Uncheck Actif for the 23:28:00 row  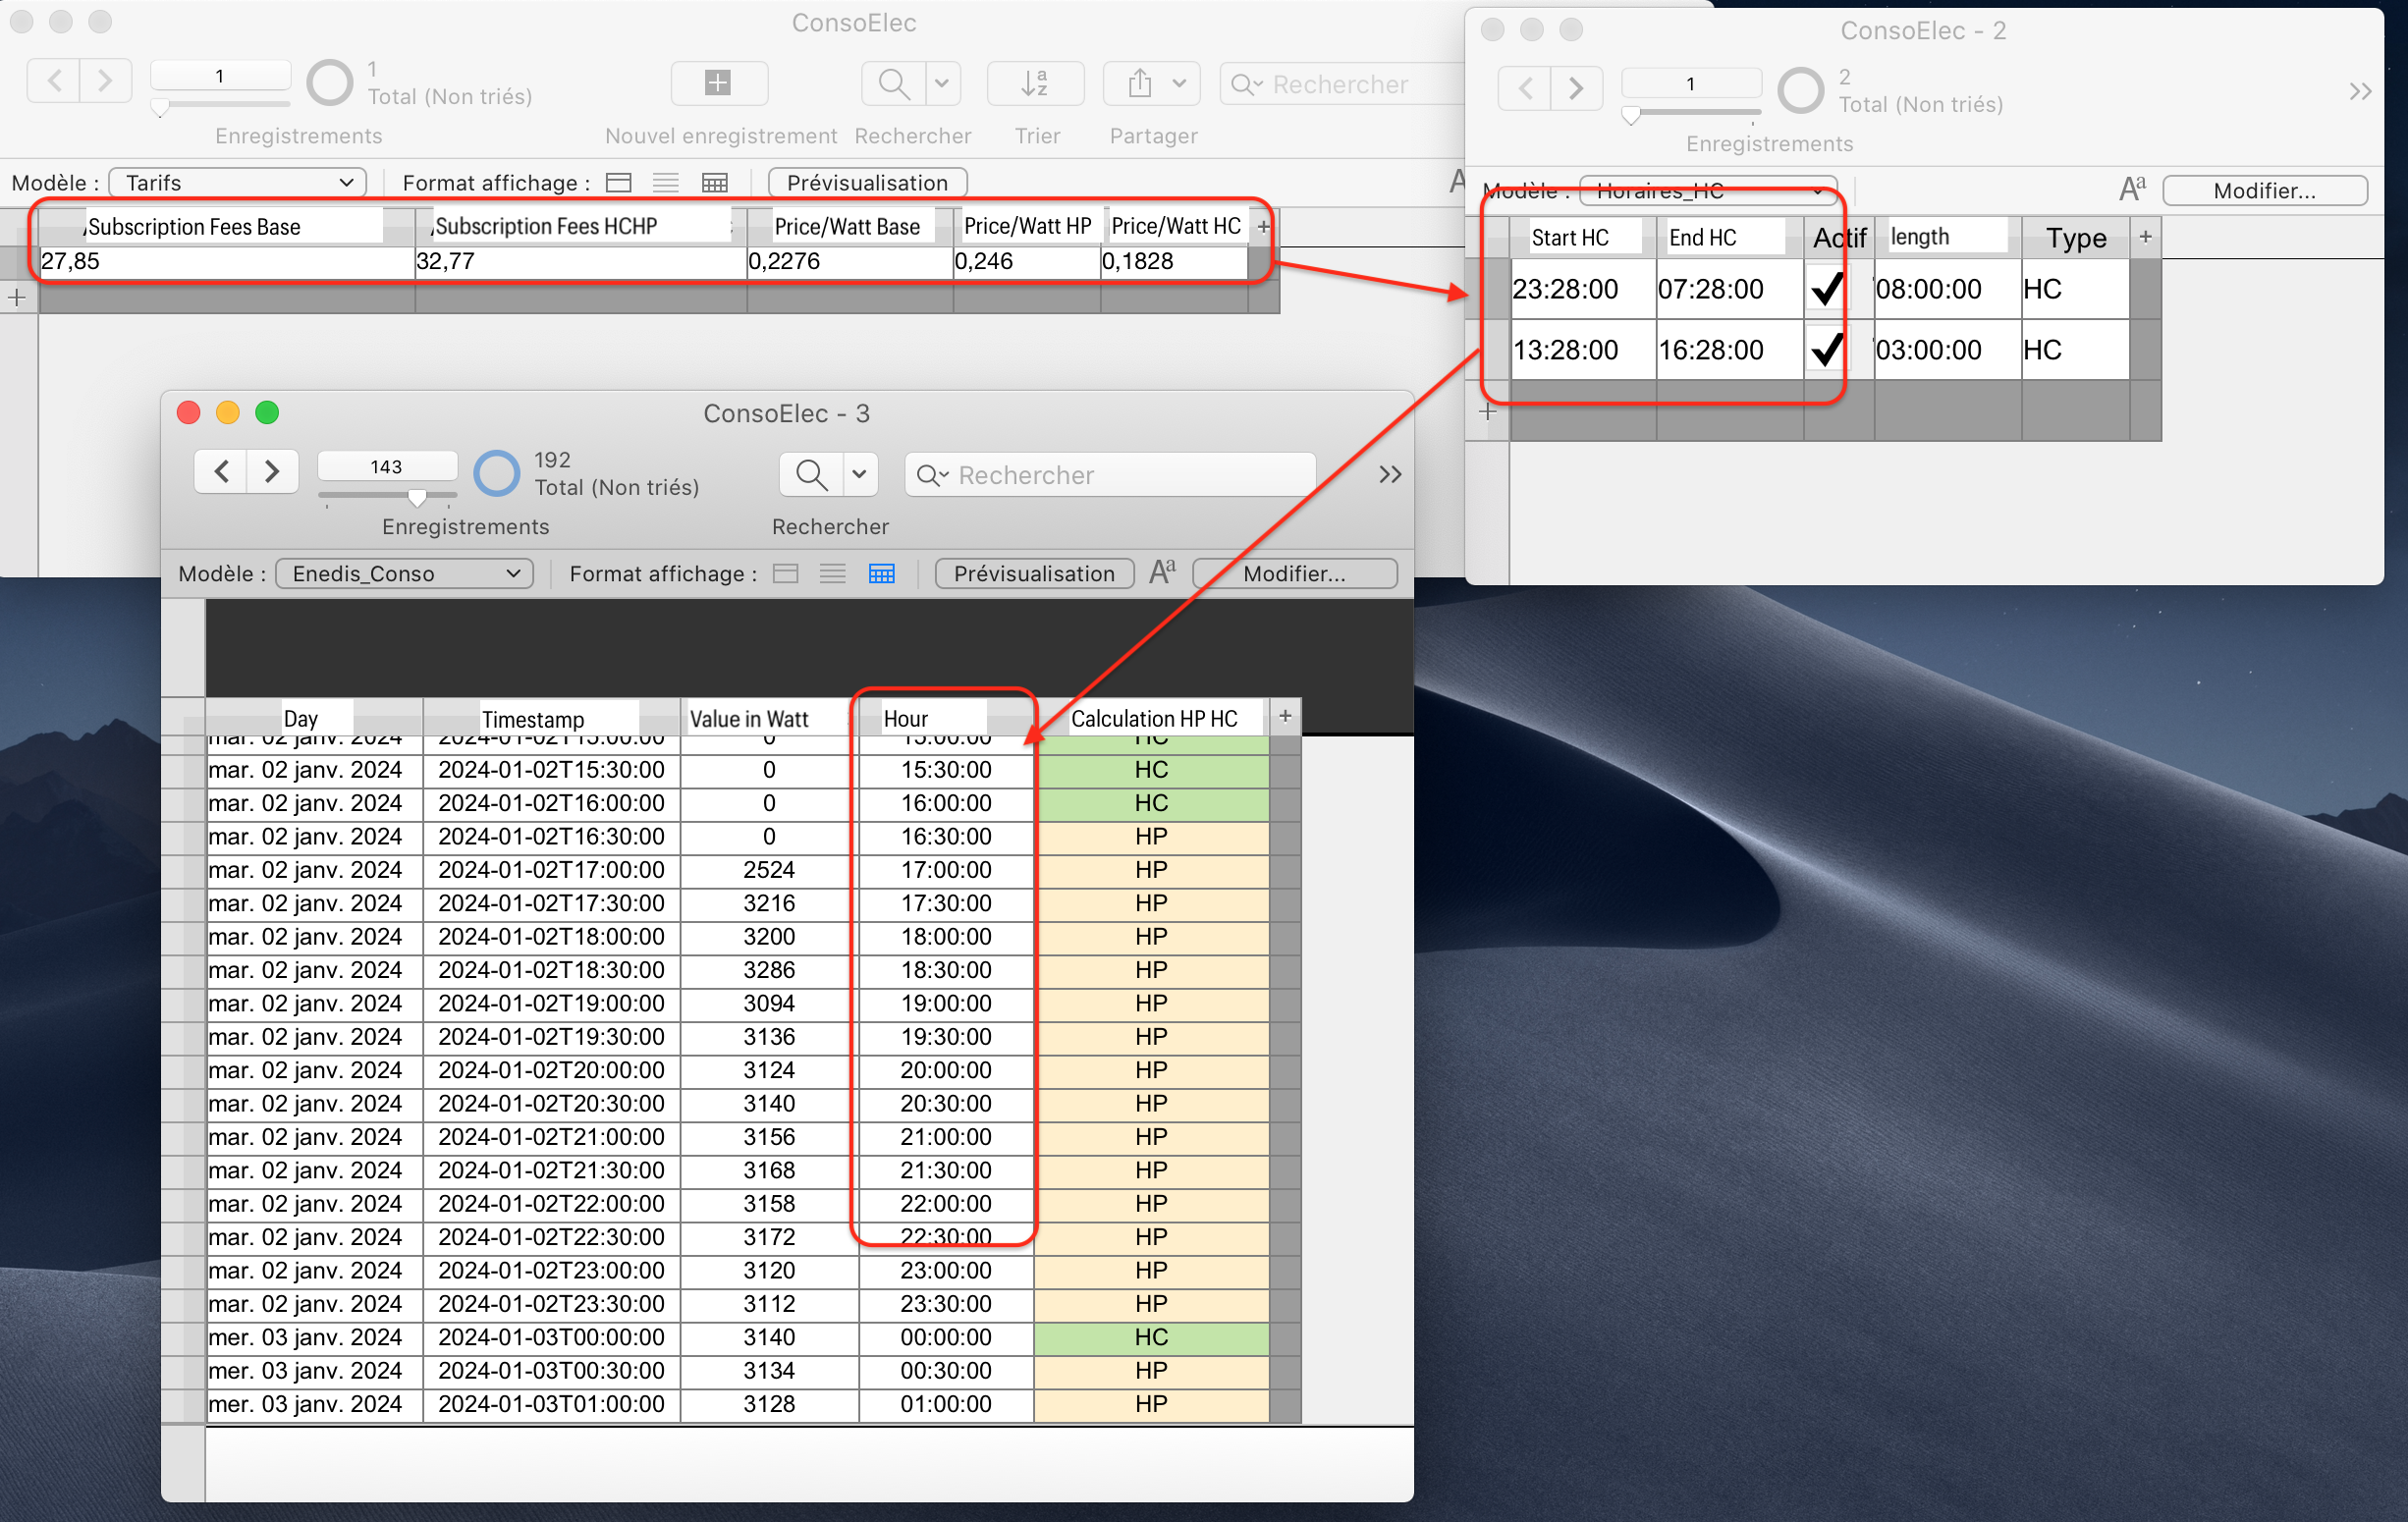[x=1826, y=290]
